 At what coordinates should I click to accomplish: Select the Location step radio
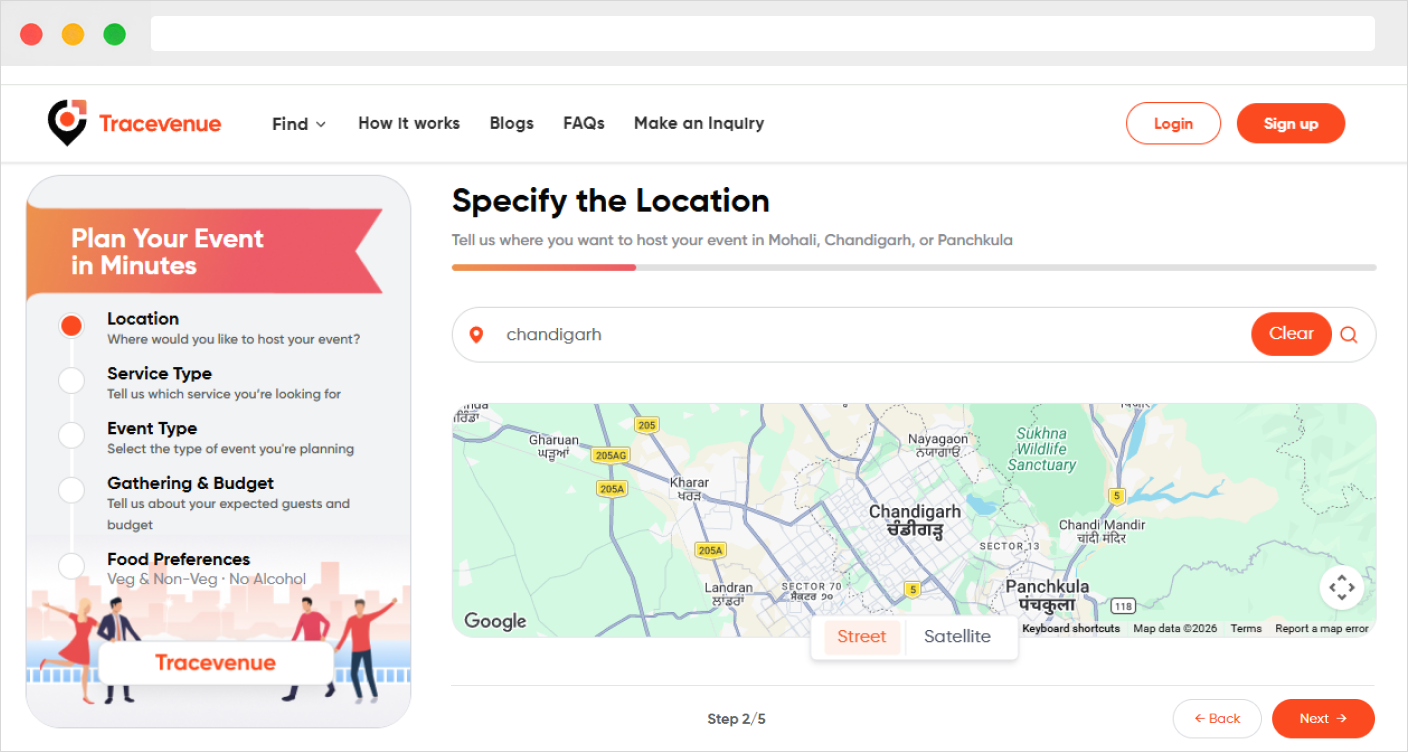(x=71, y=326)
